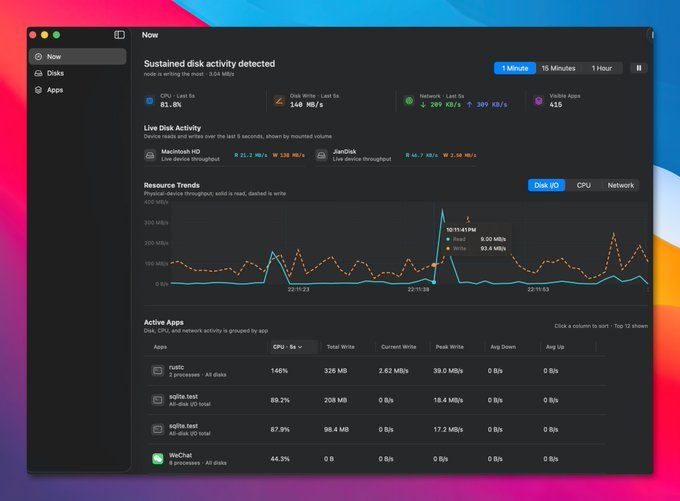Click the purple Visible Apps icon
The width and height of the screenshot is (680, 501).
539,101
